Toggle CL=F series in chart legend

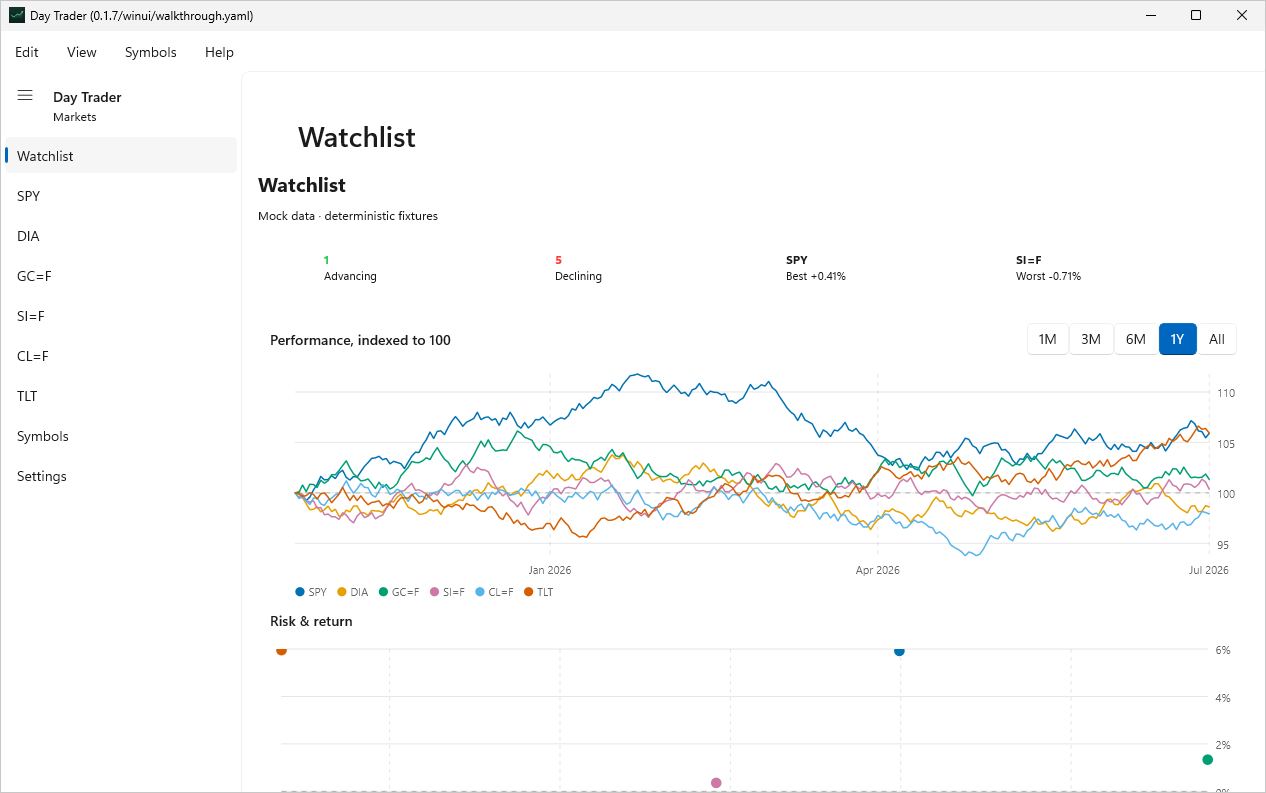pyautogui.click(x=495, y=592)
